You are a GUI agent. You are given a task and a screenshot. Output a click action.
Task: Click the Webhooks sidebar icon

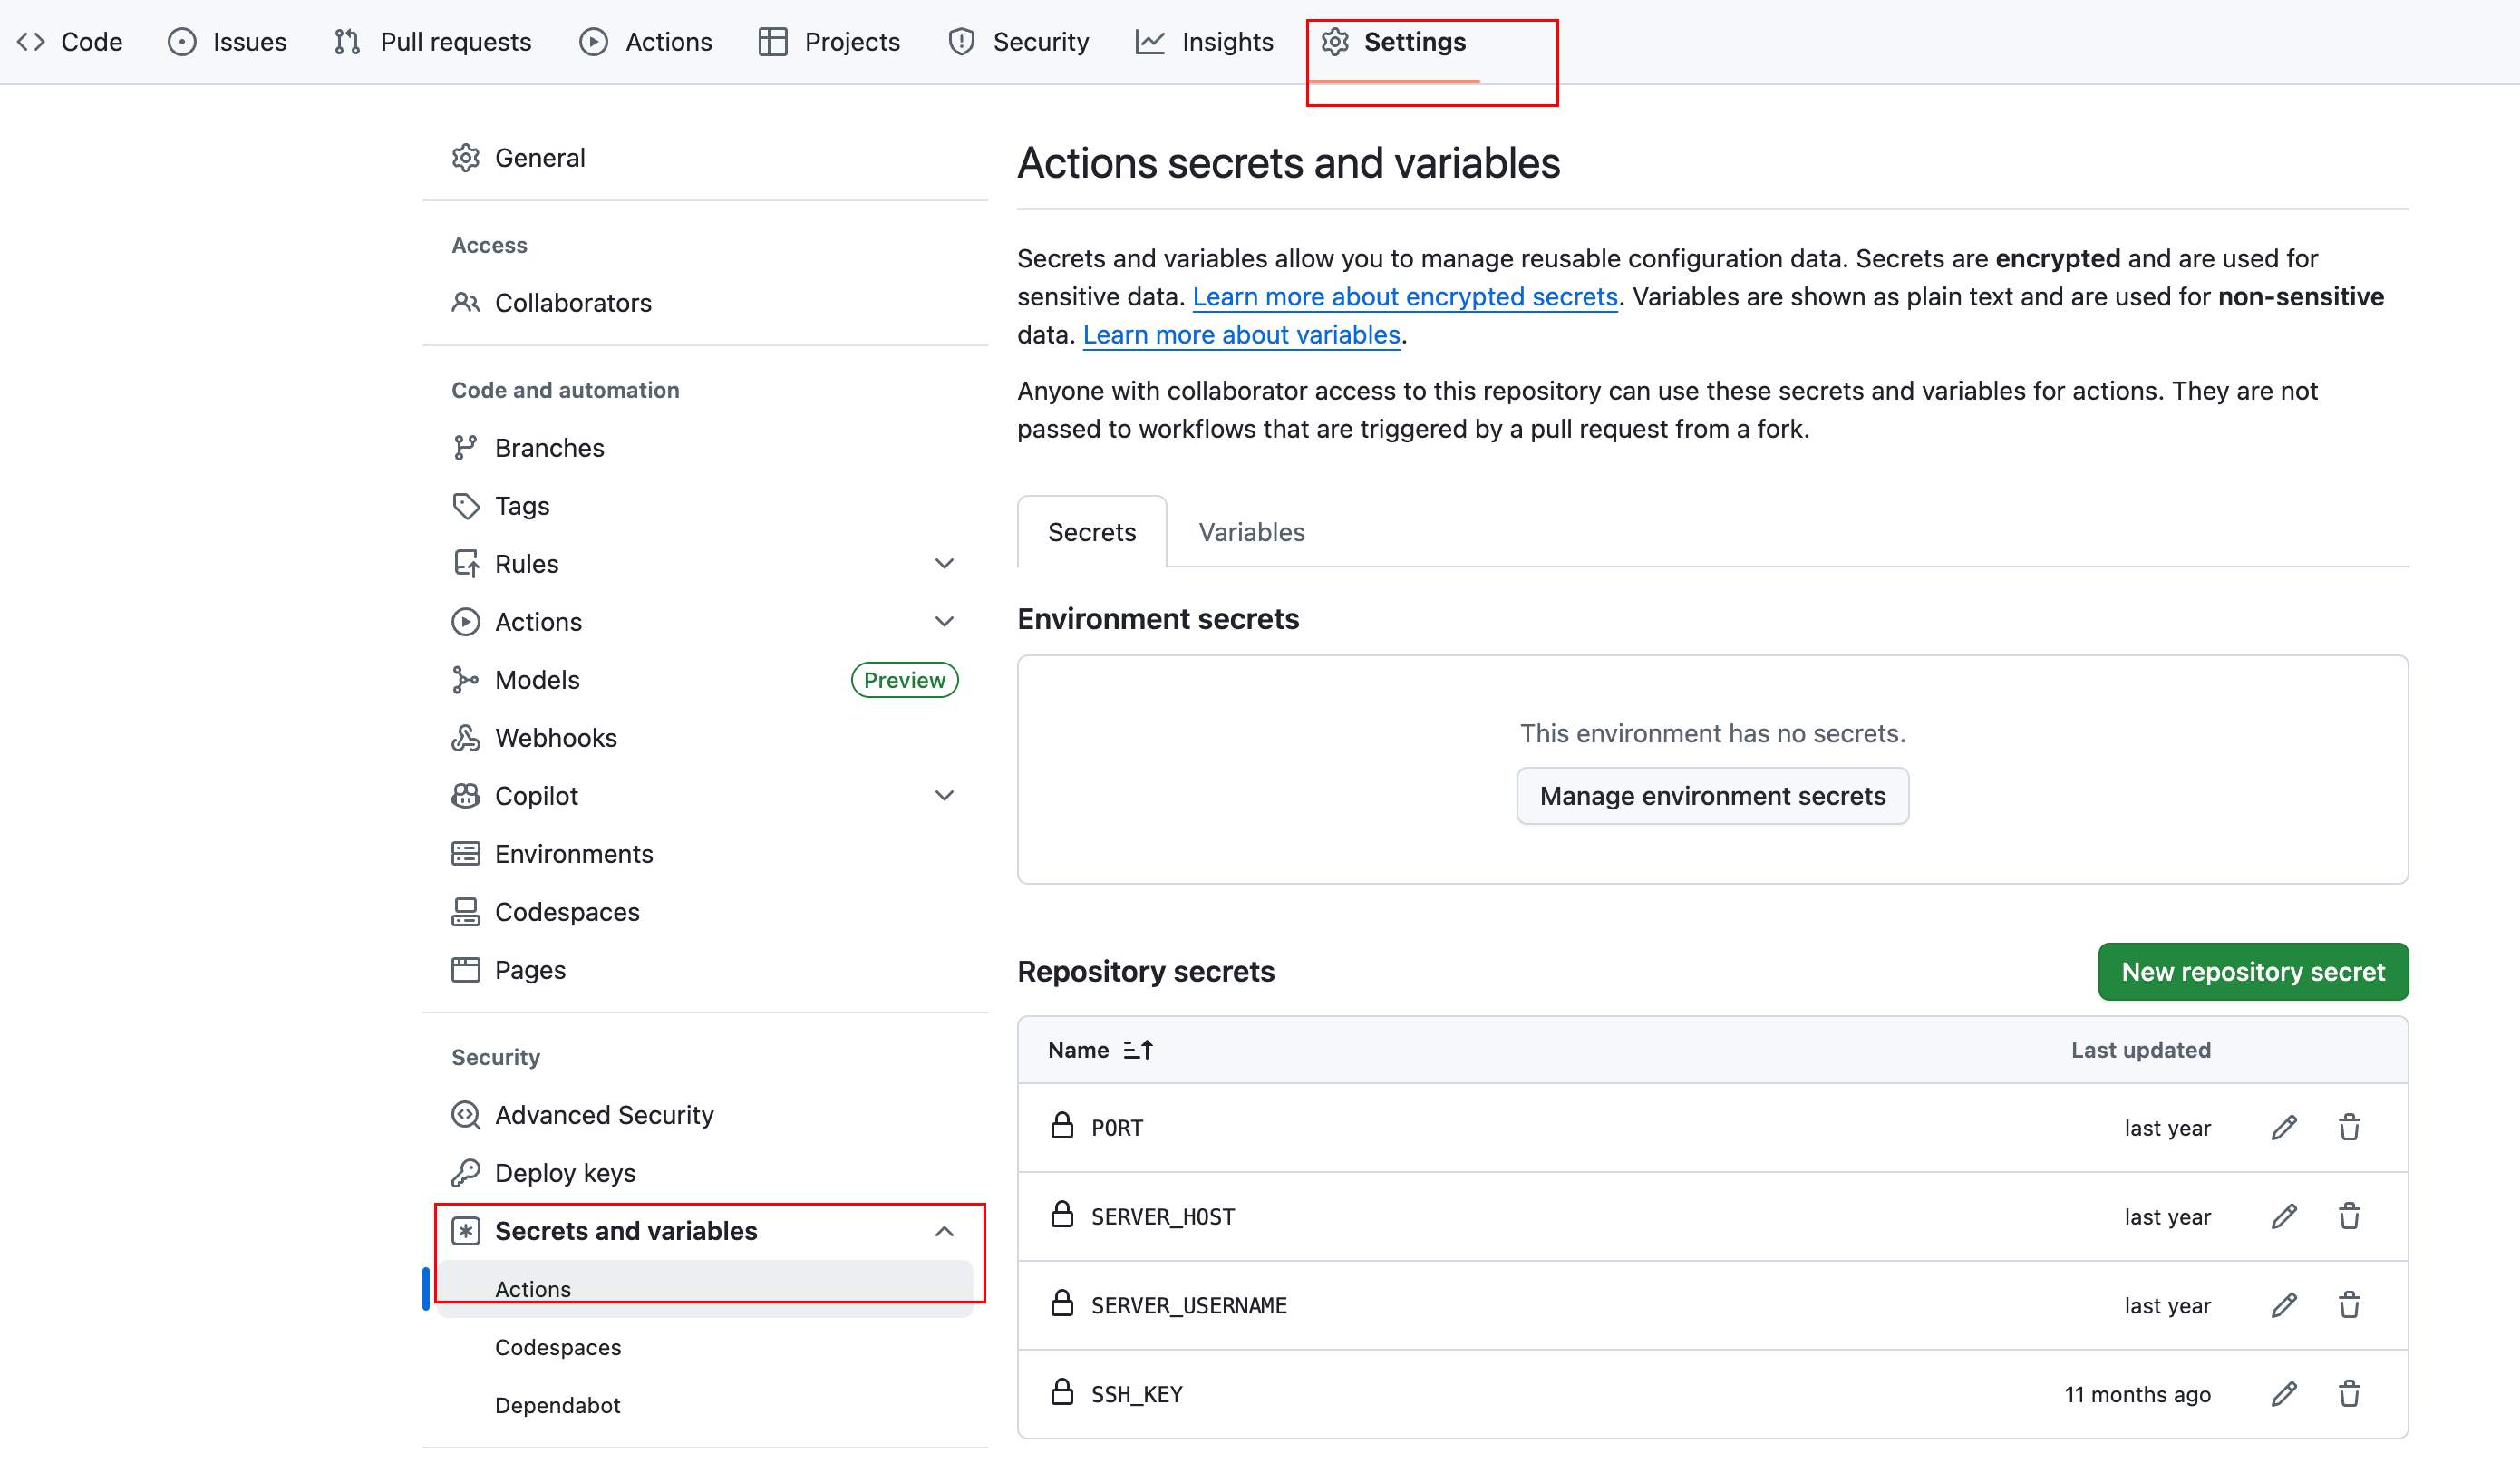click(465, 738)
